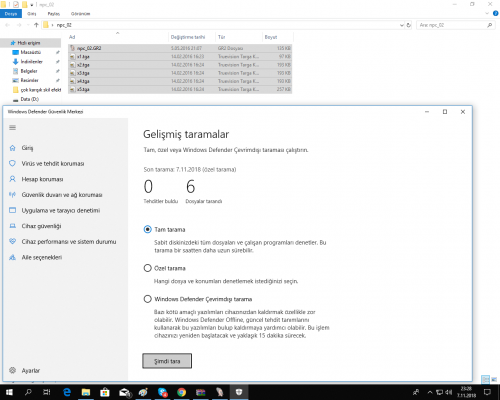
Task: Open the Paylaş ribbon tab
Action: tap(54, 14)
